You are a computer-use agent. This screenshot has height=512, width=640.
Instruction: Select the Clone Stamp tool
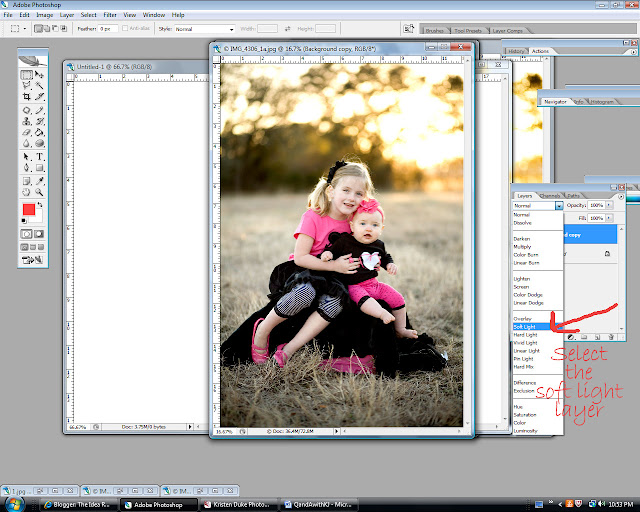27,121
